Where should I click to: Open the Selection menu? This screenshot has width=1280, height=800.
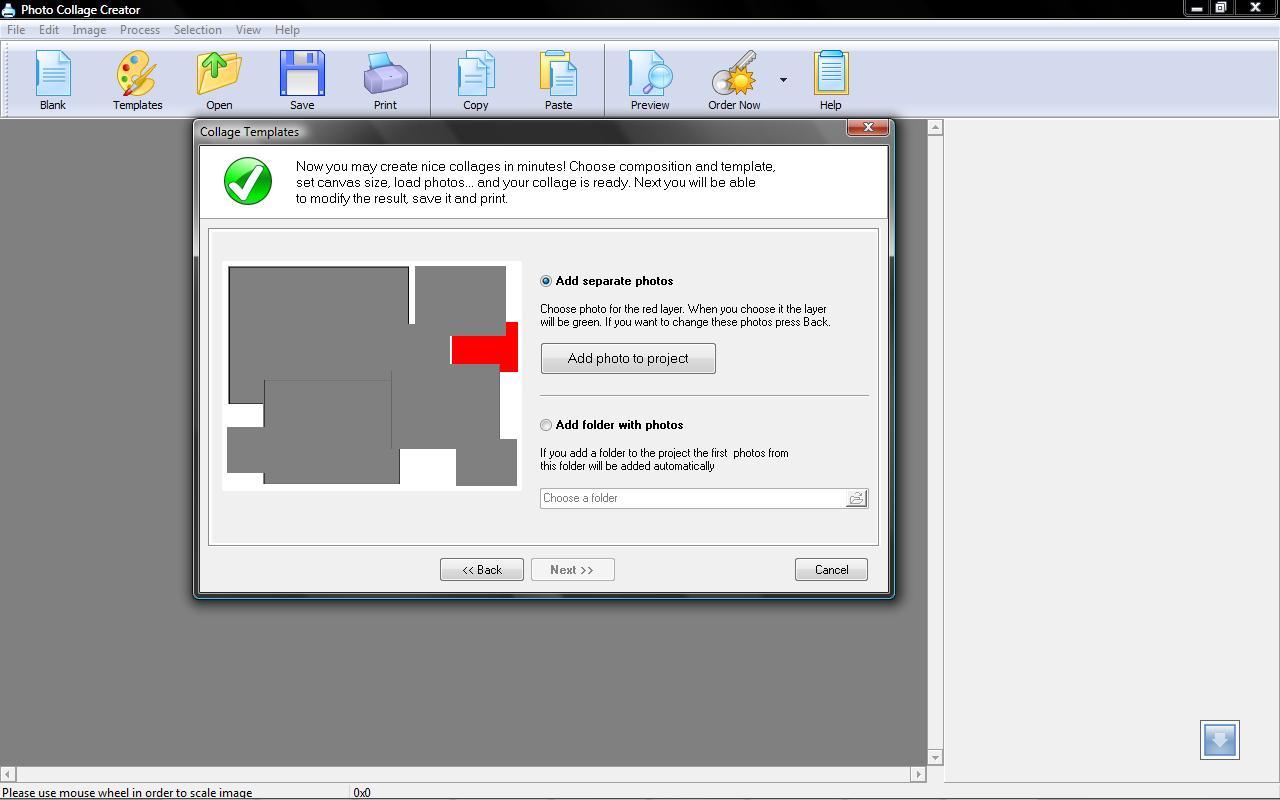coord(197,30)
